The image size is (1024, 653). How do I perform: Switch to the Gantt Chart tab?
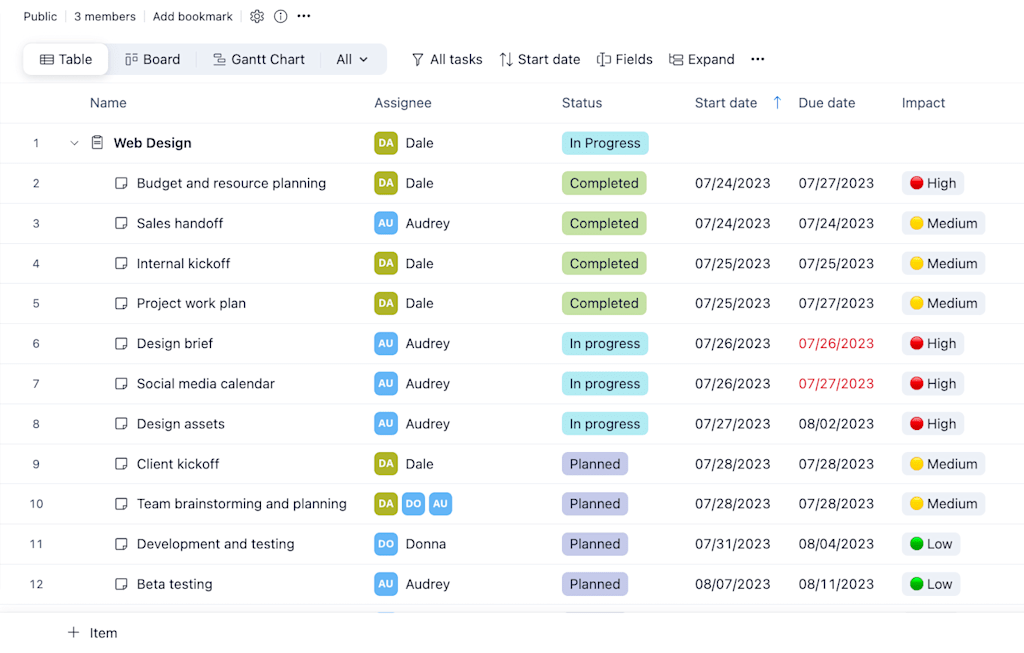click(x=259, y=59)
